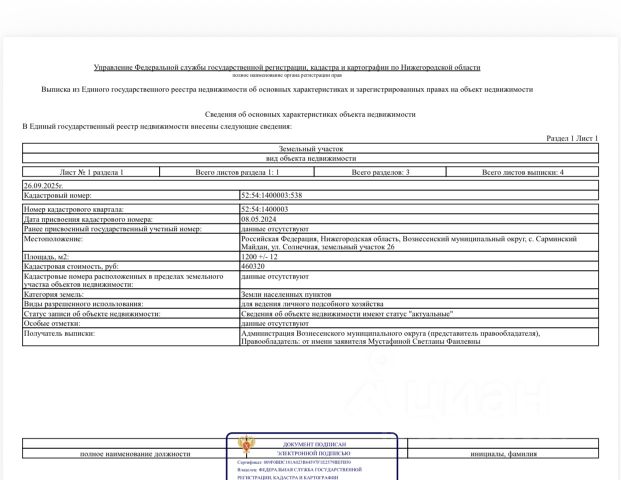
Task: Click 'ДОКУМЕНТ ПОДПИСАН' stamp heading
Action: pyautogui.click(x=314, y=444)
